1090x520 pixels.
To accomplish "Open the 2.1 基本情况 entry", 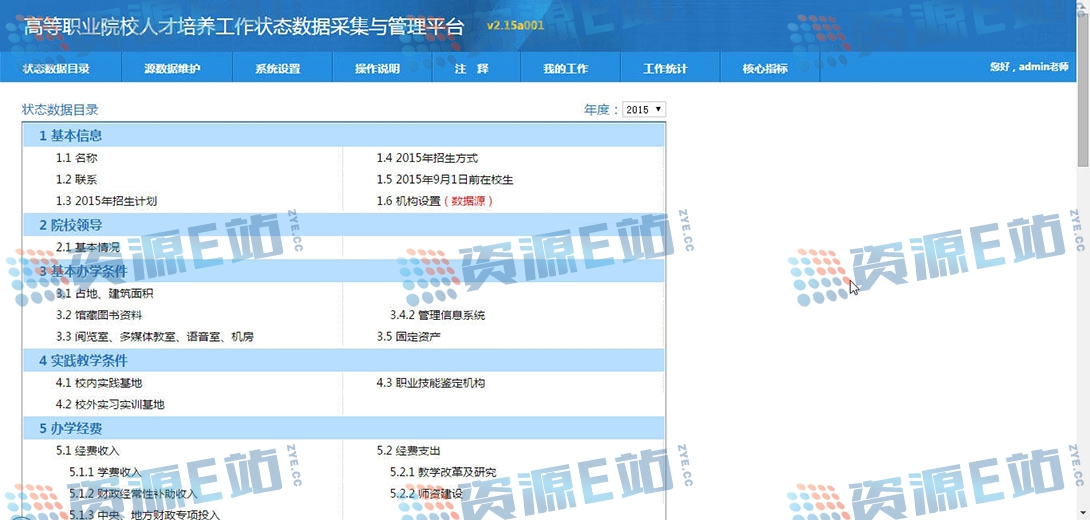I will point(87,247).
